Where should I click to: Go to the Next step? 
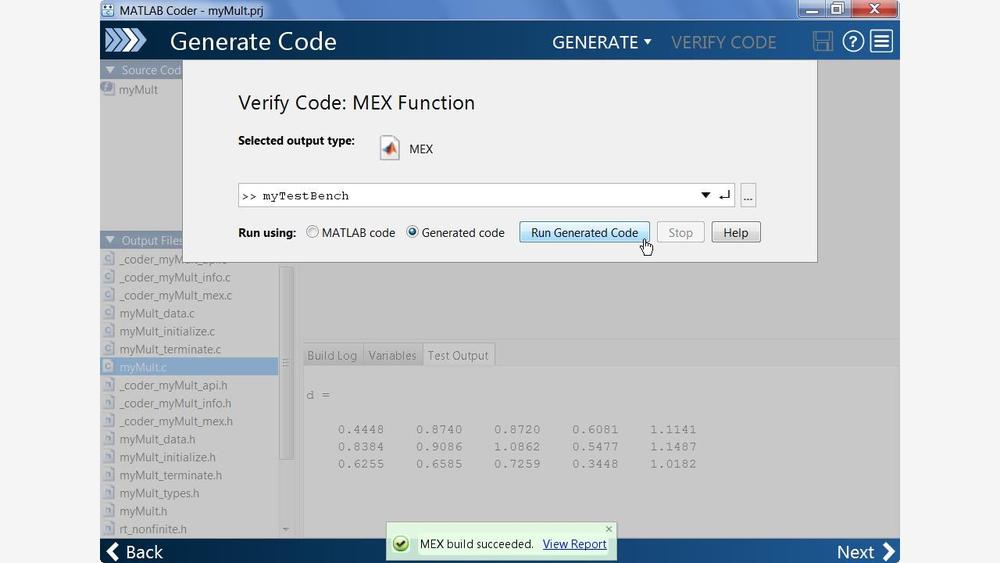click(x=866, y=552)
